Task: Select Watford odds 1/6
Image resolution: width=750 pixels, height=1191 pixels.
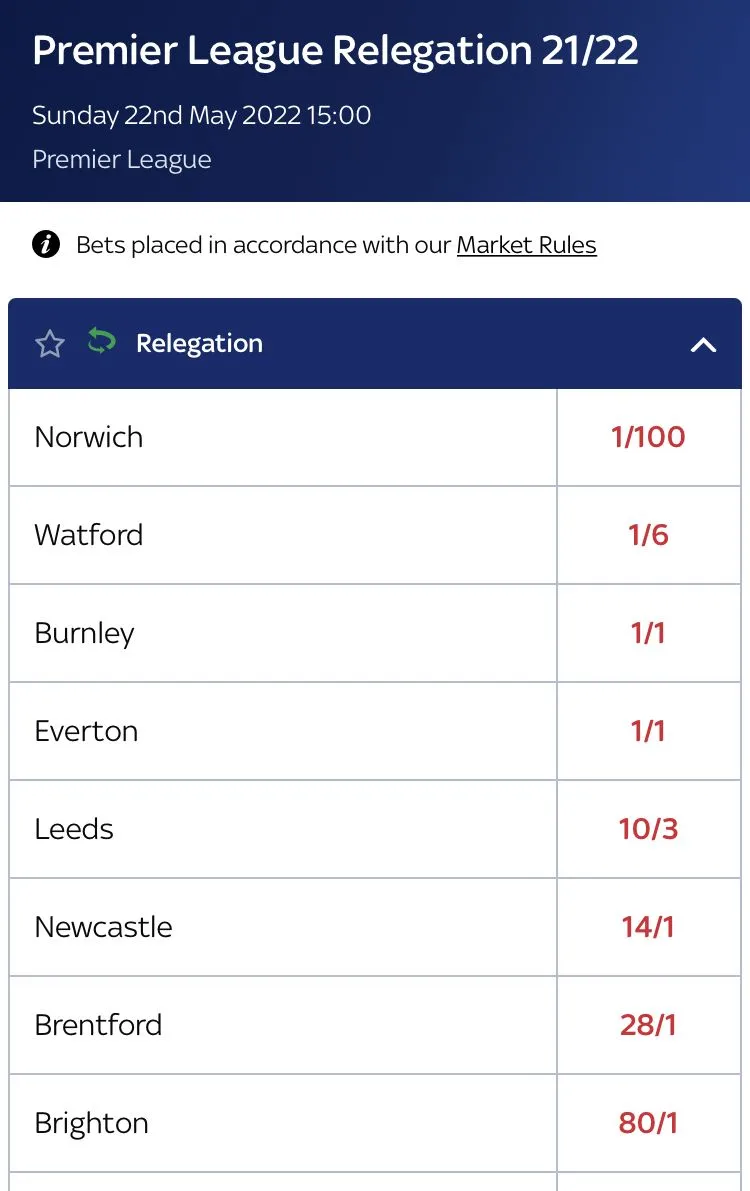Action: 648,535
